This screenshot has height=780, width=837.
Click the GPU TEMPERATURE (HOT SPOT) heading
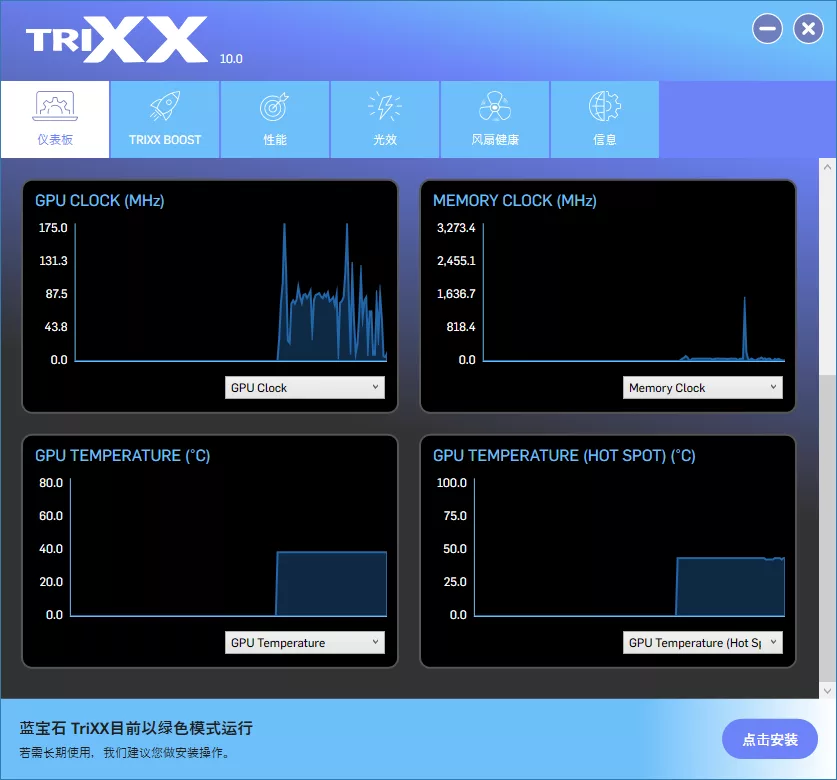[x=564, y=456]
